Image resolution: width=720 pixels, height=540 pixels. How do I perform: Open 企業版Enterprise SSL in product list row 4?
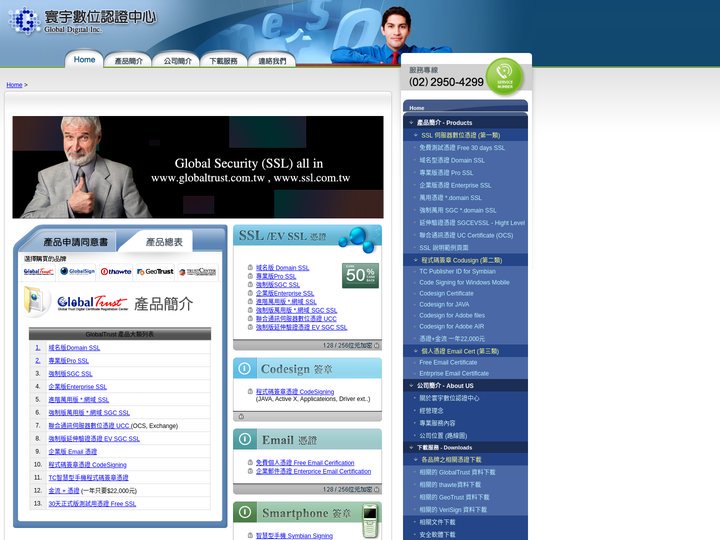tap(77, 387)
